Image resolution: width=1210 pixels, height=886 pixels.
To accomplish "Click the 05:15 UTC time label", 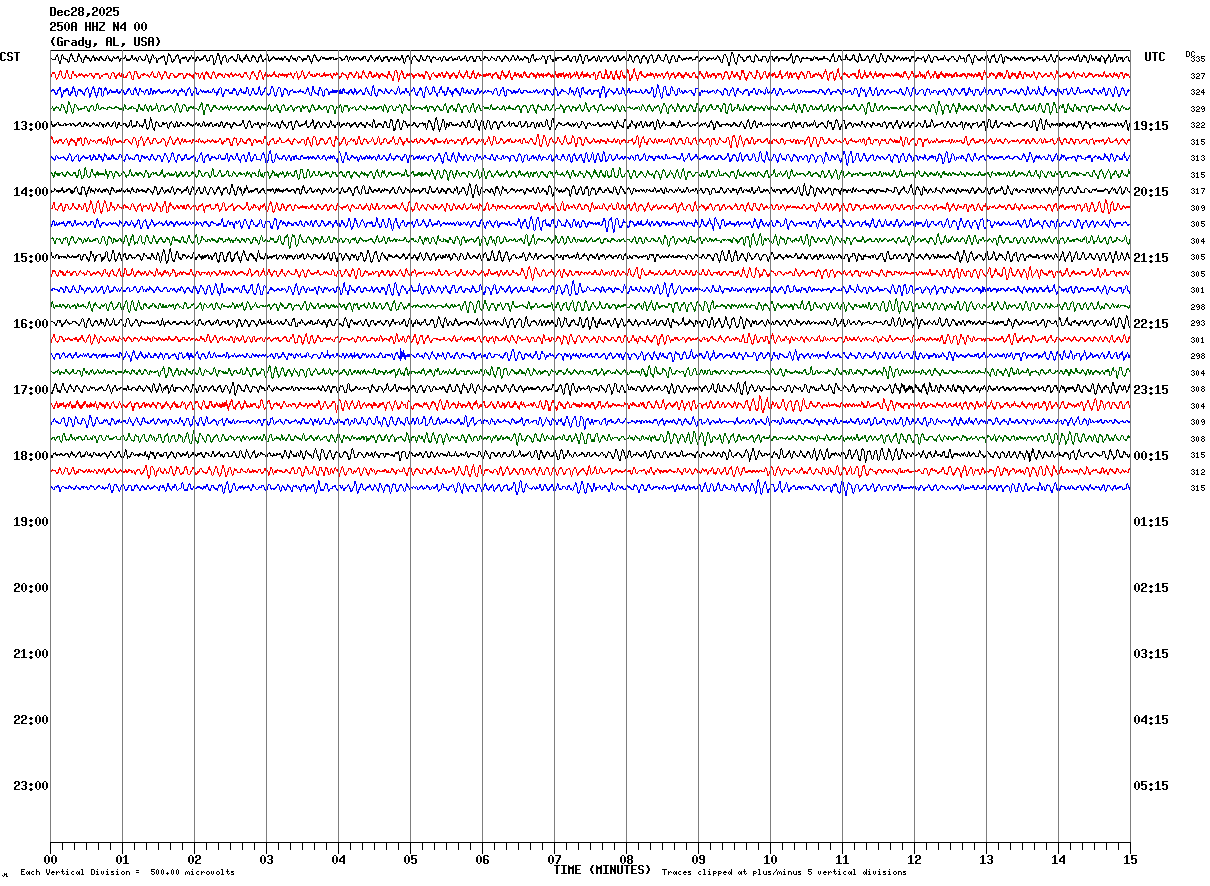I will pos(1151,786).
